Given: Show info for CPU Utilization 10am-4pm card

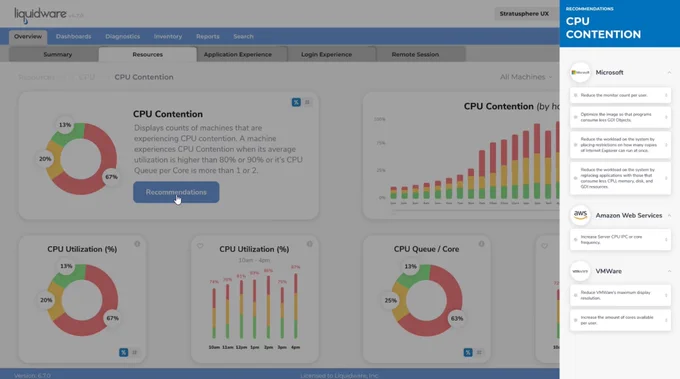Looking at the screenshot, I should (310, 244).
